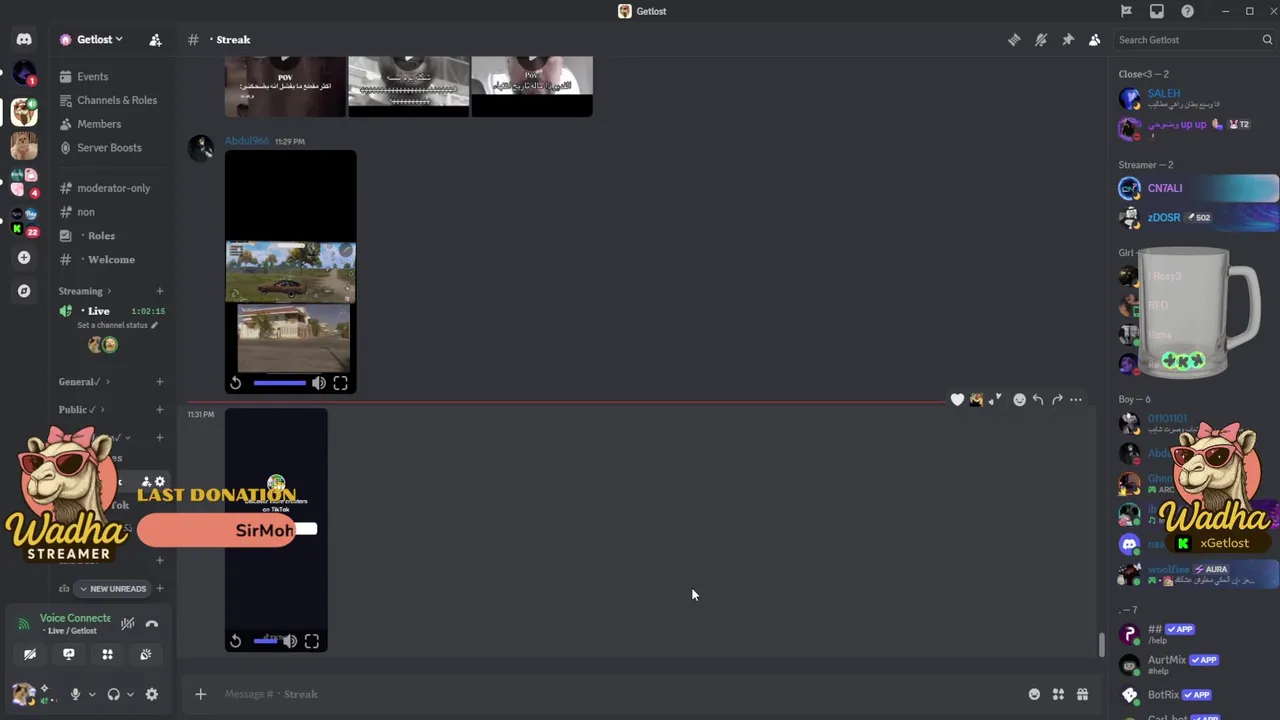Open microphone input options arrow
This screenshot has width=1280, height=720.
pos(92,694)
